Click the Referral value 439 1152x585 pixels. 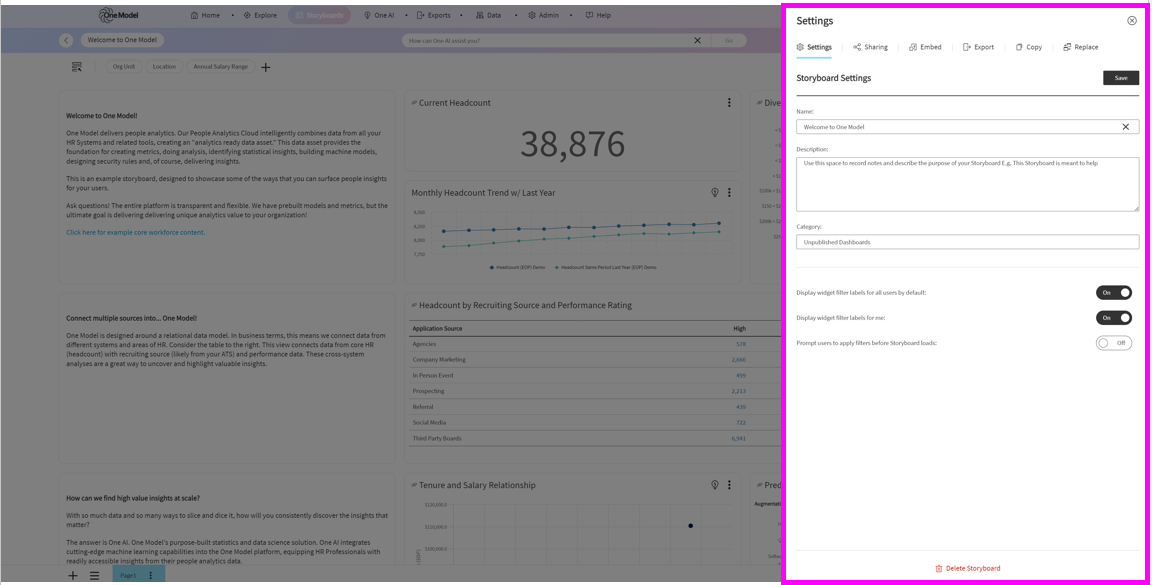click(x=741, y=407)
